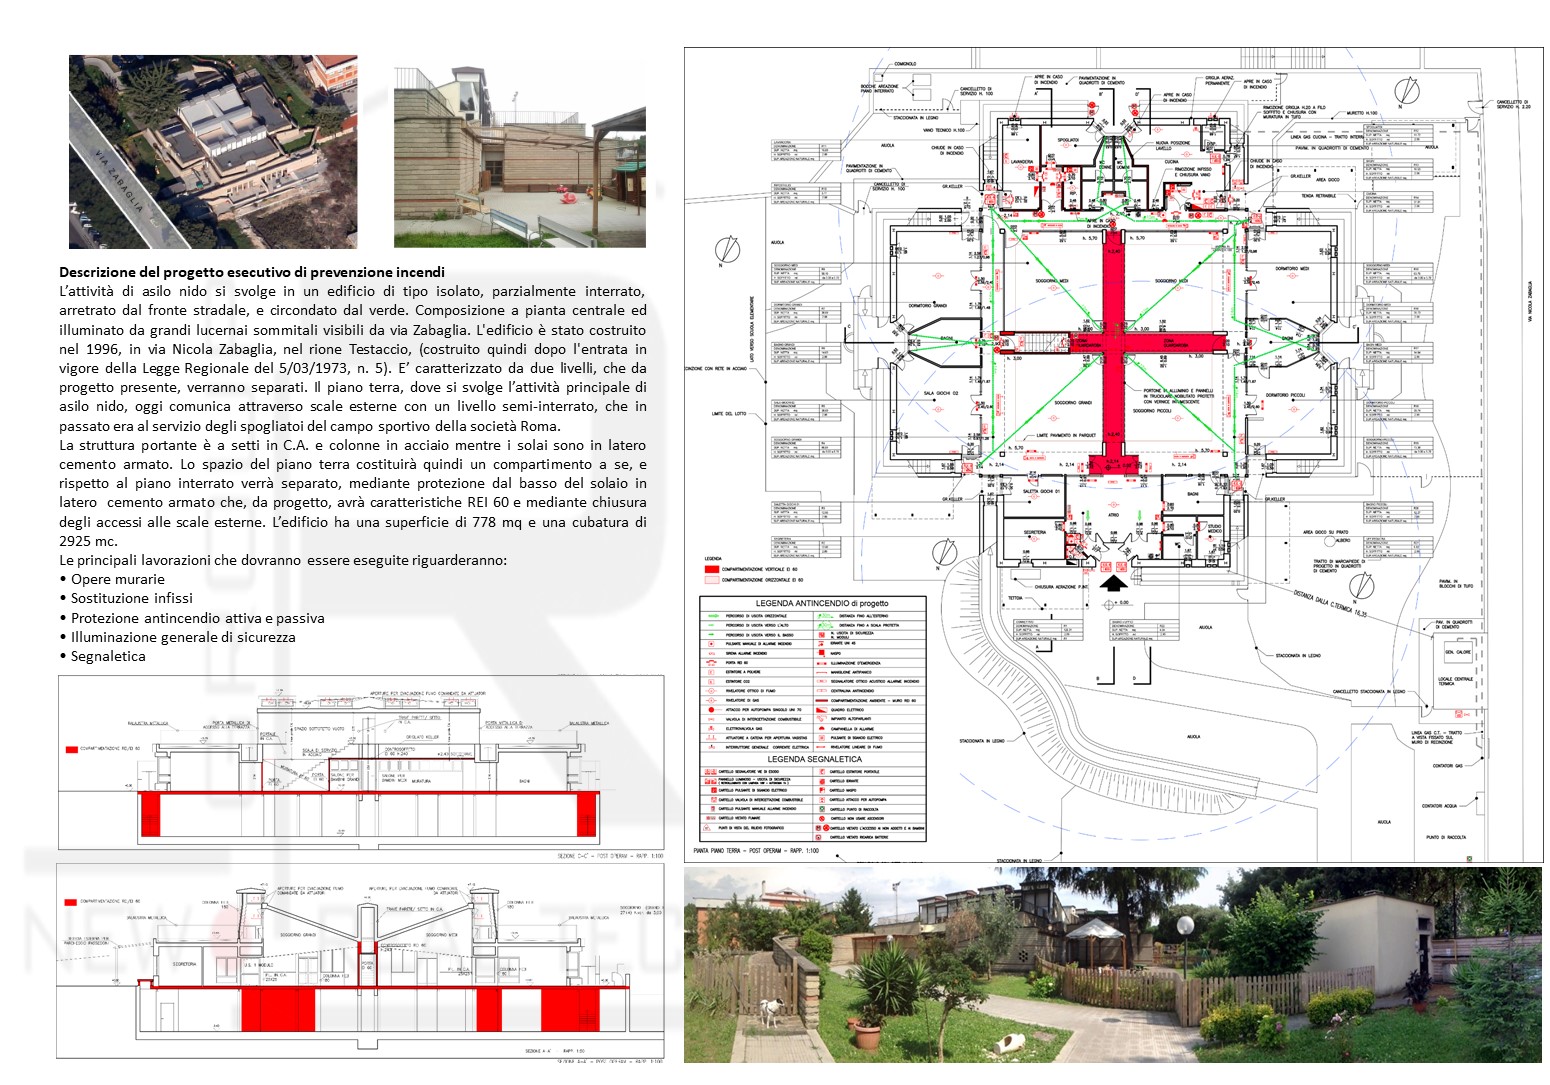Click the heading 'Descrizione del progetto esecutivo di prevenzione incendi'
The width and height of the screenshot is (1550, 1085).
point(252,272)
